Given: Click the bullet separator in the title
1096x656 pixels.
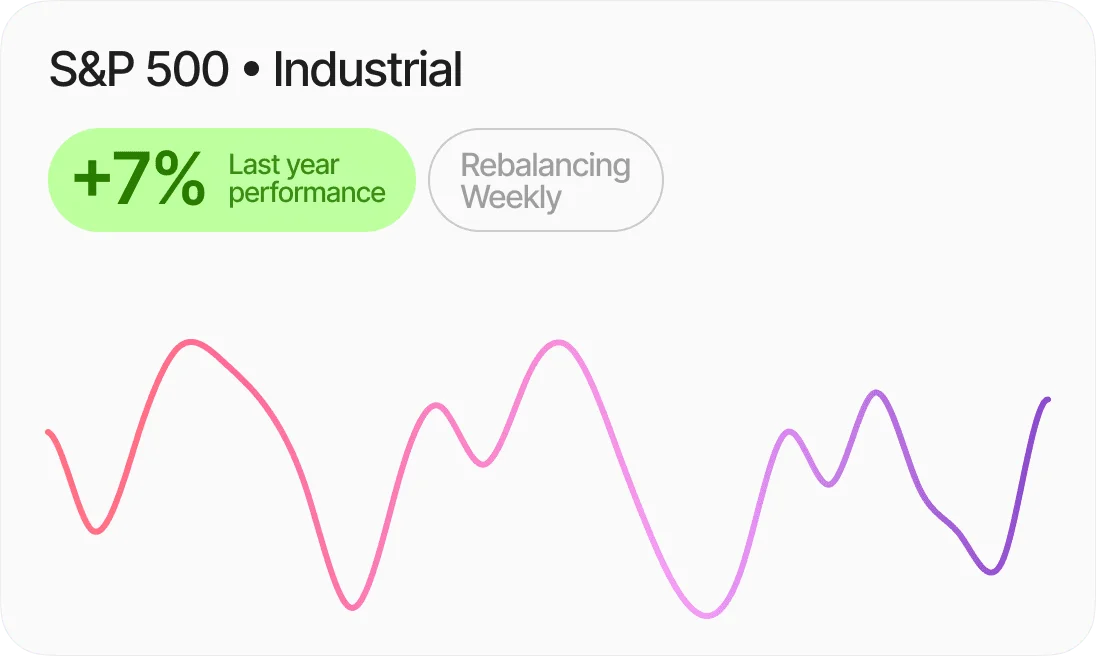Looking at the screenshot, I should [x=251, y=72].
